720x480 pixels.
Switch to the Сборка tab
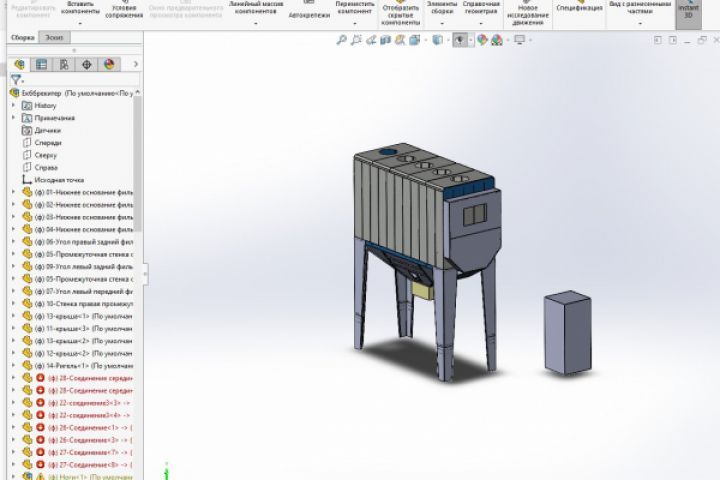click(22, 38)
